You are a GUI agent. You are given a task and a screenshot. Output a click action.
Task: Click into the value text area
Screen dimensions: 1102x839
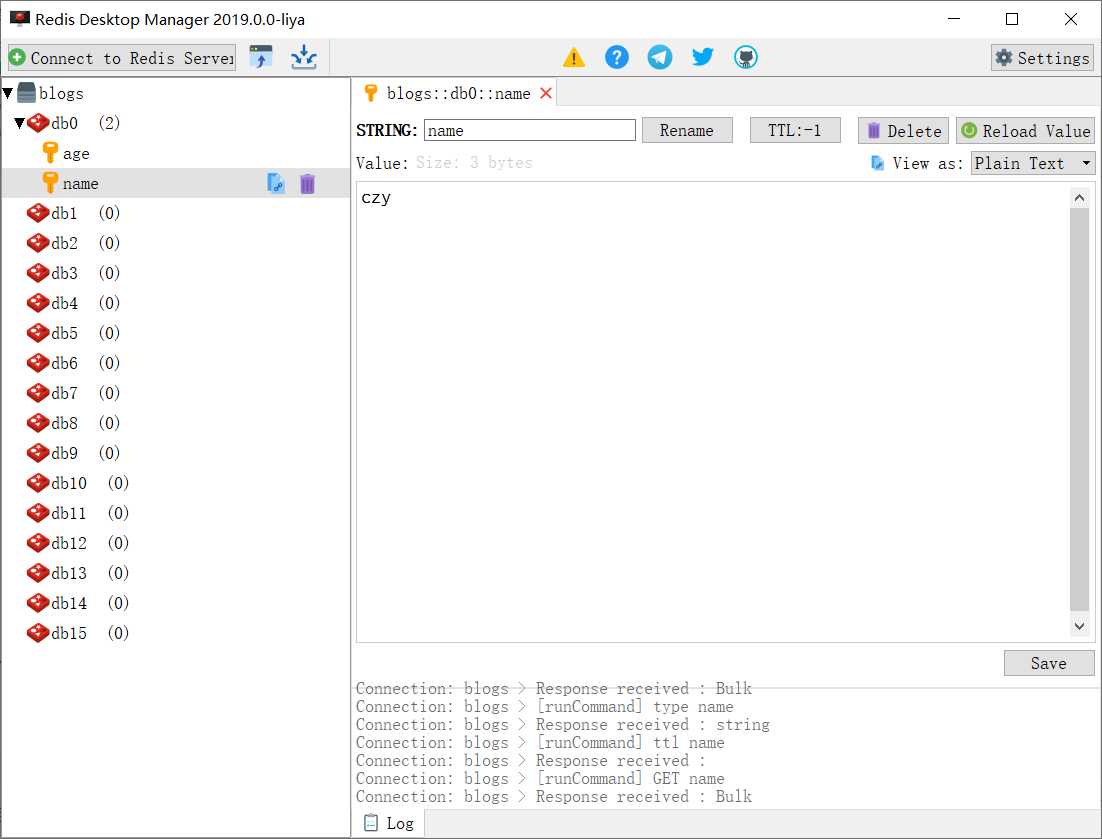(x=712, y=412)
